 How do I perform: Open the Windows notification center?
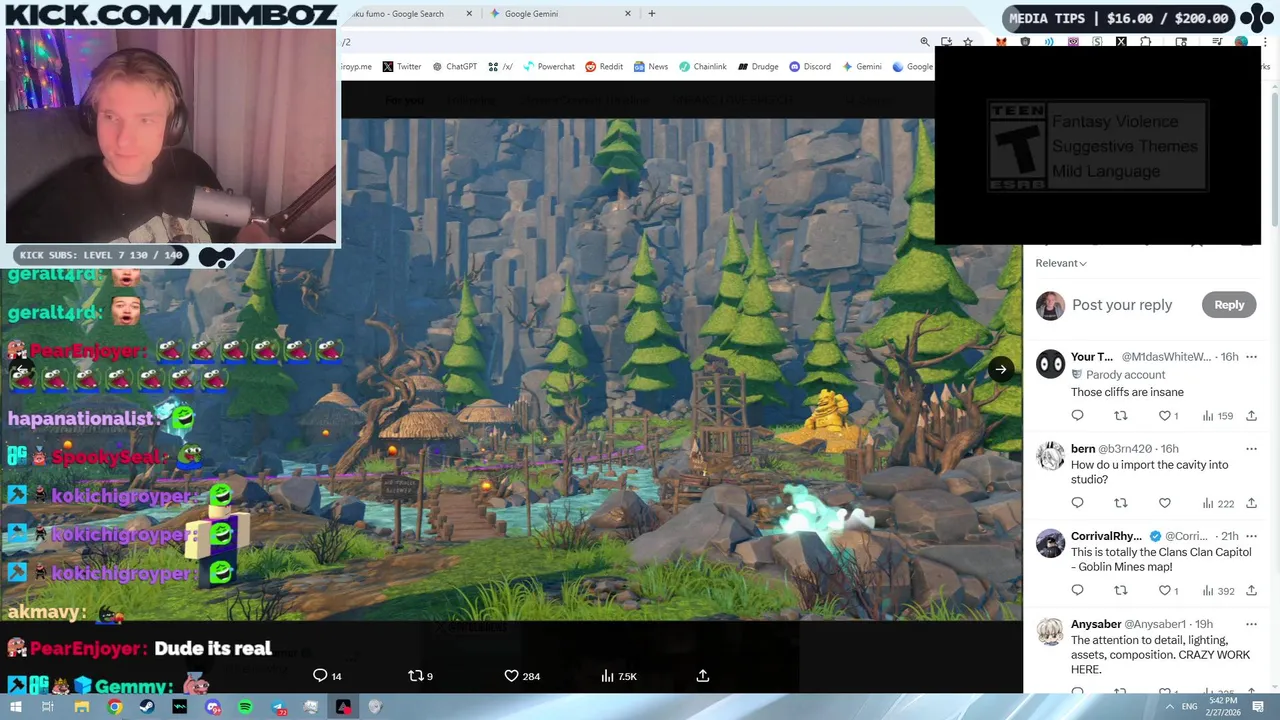(1258, 707)
